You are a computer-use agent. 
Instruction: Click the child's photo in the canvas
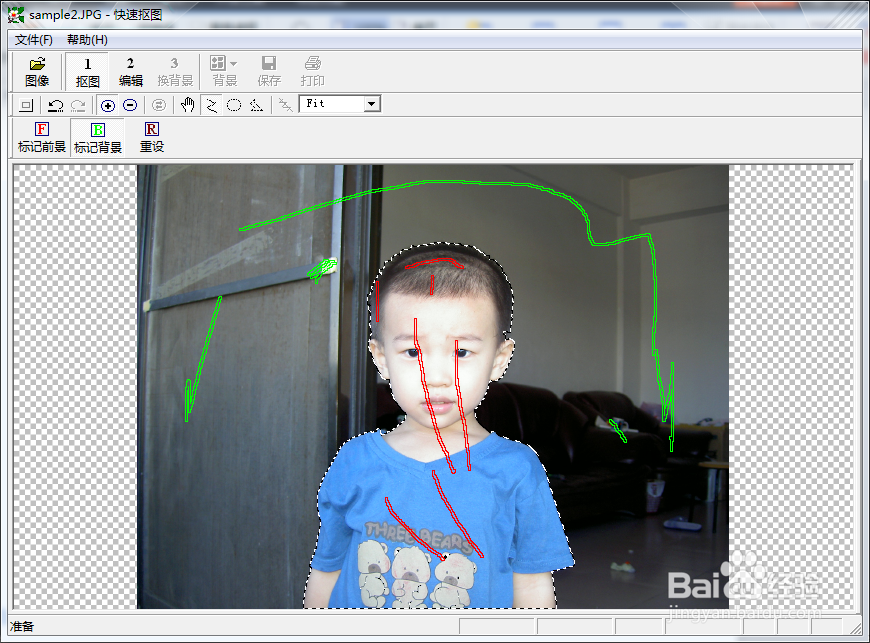click(x=433, y=387)
